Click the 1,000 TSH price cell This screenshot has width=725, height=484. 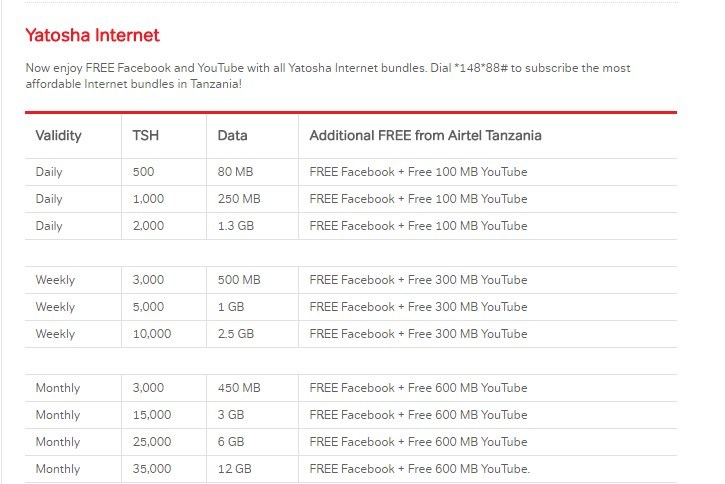pos(147,199)
